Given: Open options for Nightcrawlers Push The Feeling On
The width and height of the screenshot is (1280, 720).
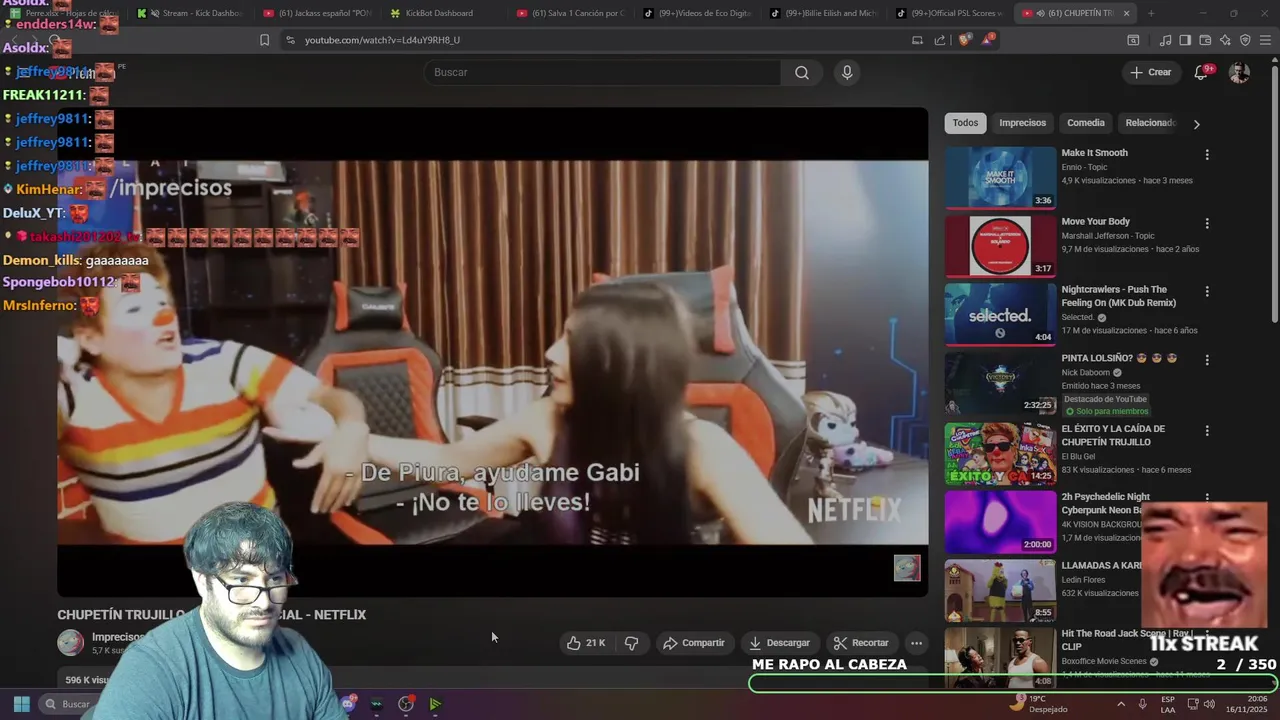Looking at the screenshot, I should pos(1207,291).
